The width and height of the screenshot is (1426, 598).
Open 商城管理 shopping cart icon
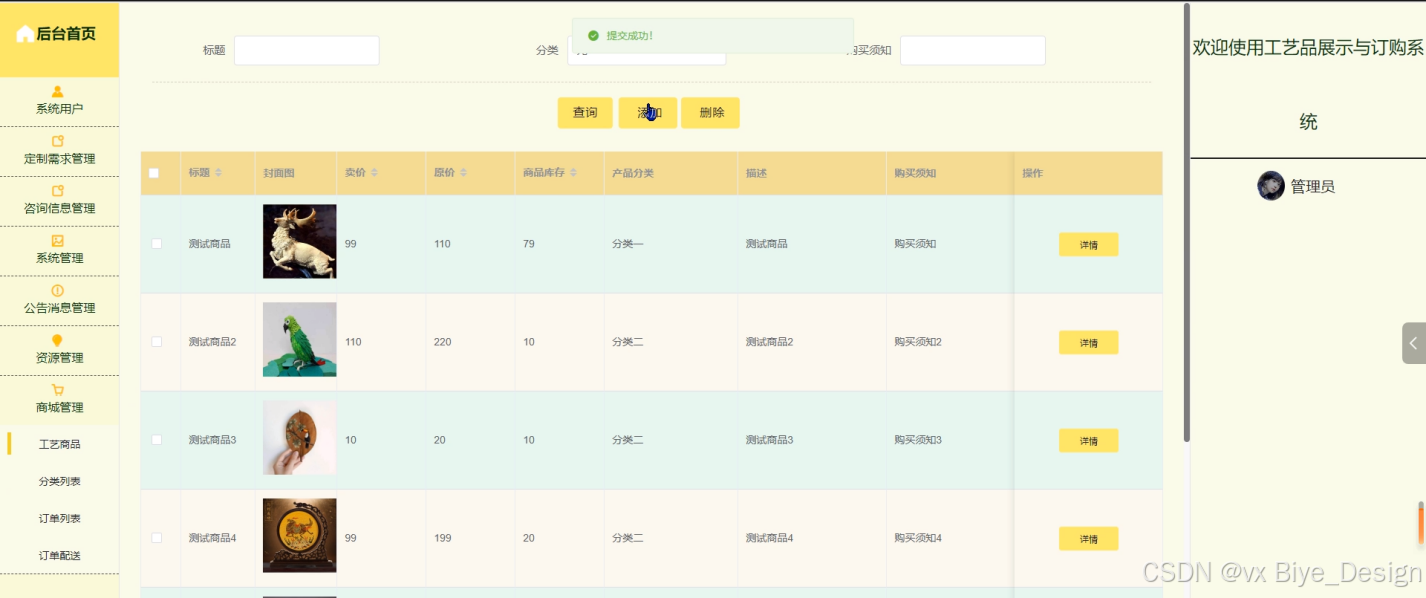57,390
